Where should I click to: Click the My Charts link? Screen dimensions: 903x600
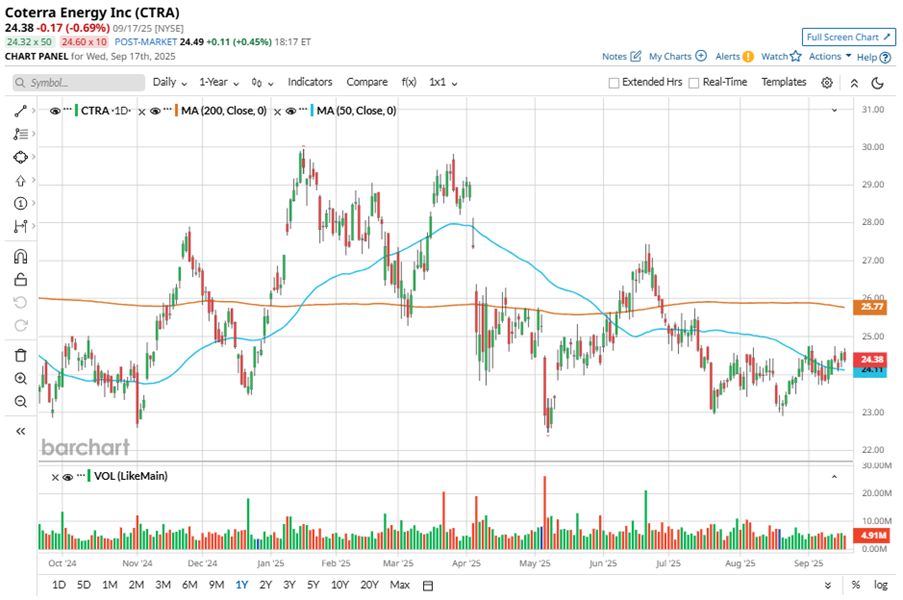pos(670,56)
